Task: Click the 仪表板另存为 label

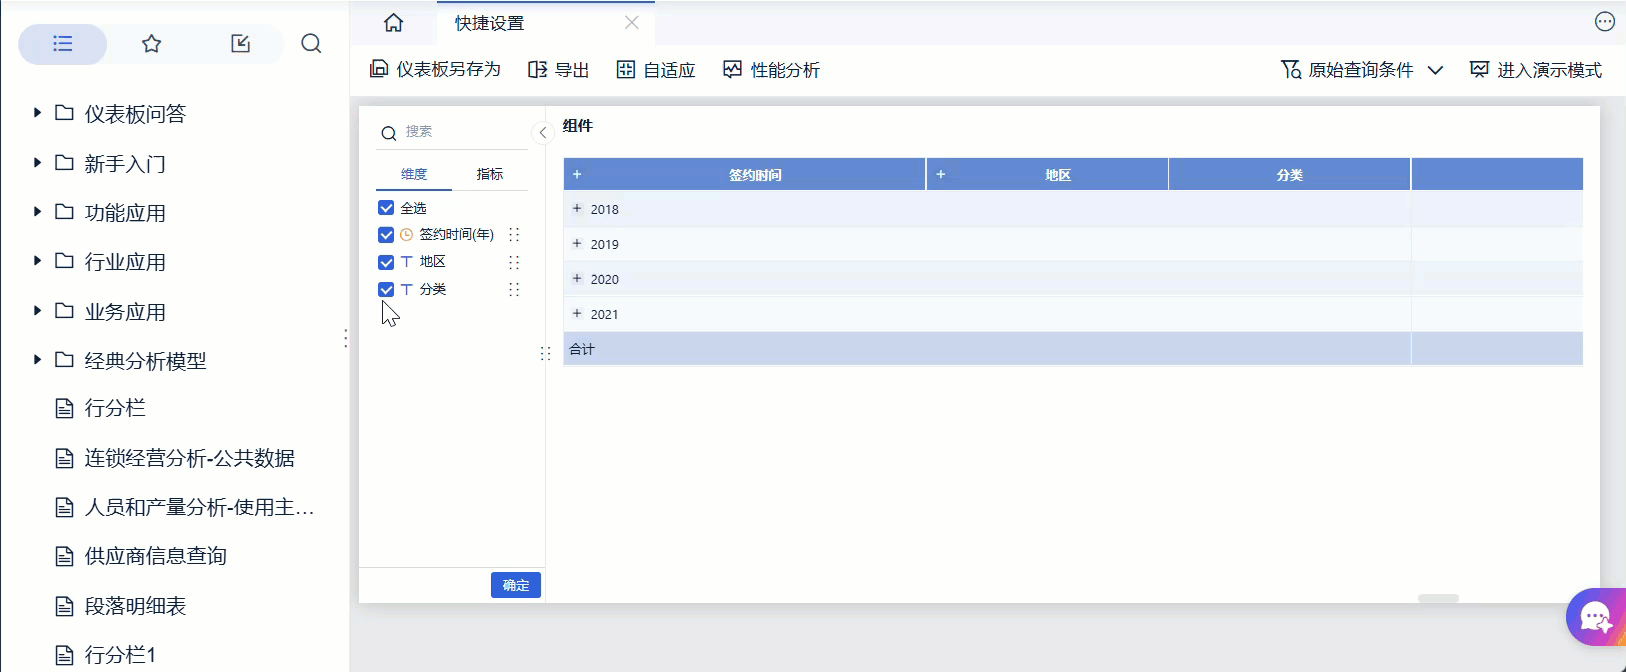Action: [448, 69]
